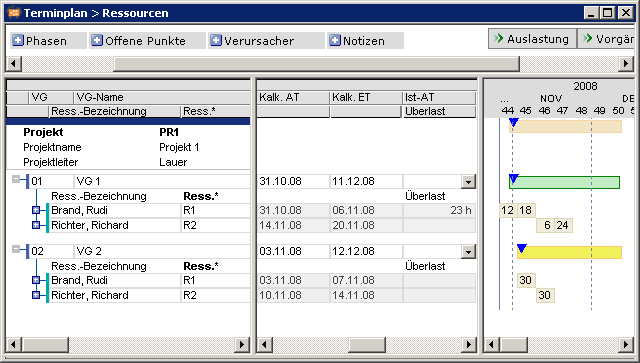Click the green VG 1 Gantt bar
The image size is (640, 363).
point(564,182)
